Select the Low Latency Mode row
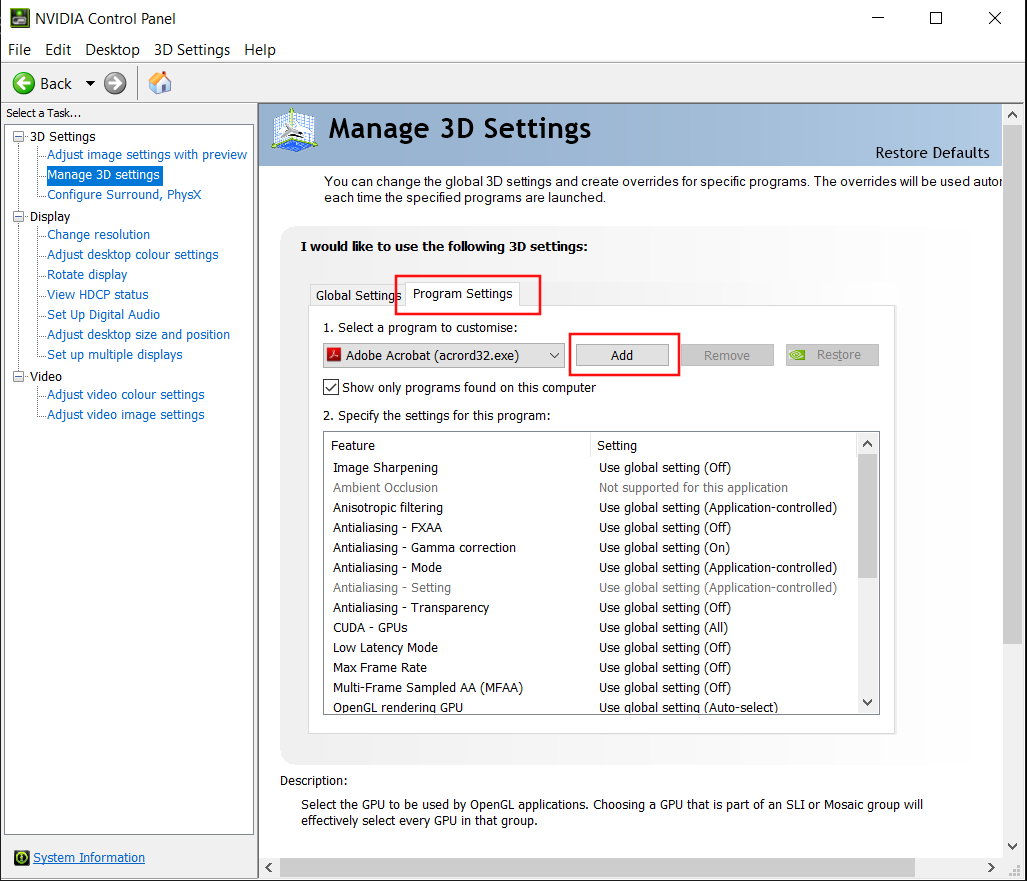1027x881 pixels. pyautogui.click(x=590, y=647)
